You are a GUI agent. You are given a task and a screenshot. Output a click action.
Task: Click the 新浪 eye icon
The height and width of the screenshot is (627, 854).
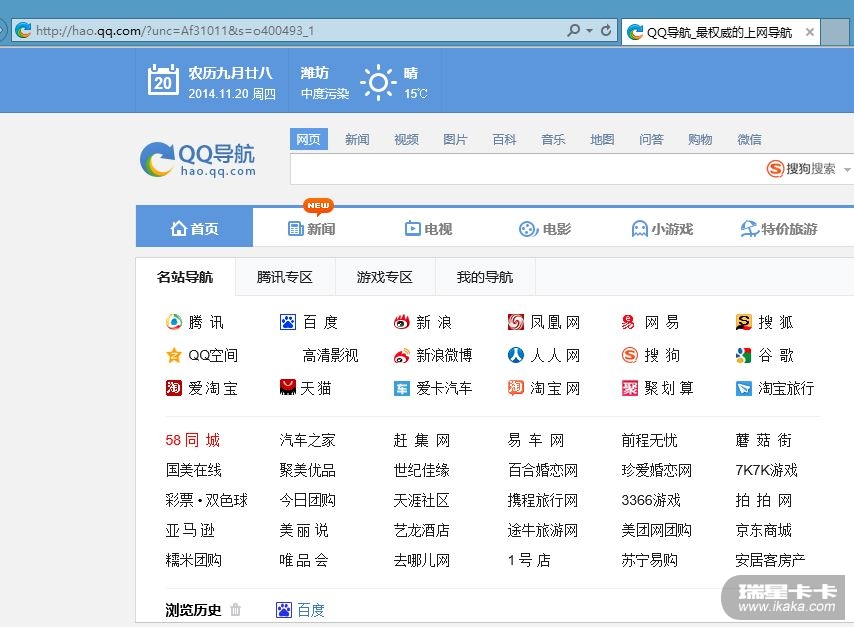coord(401,322)
